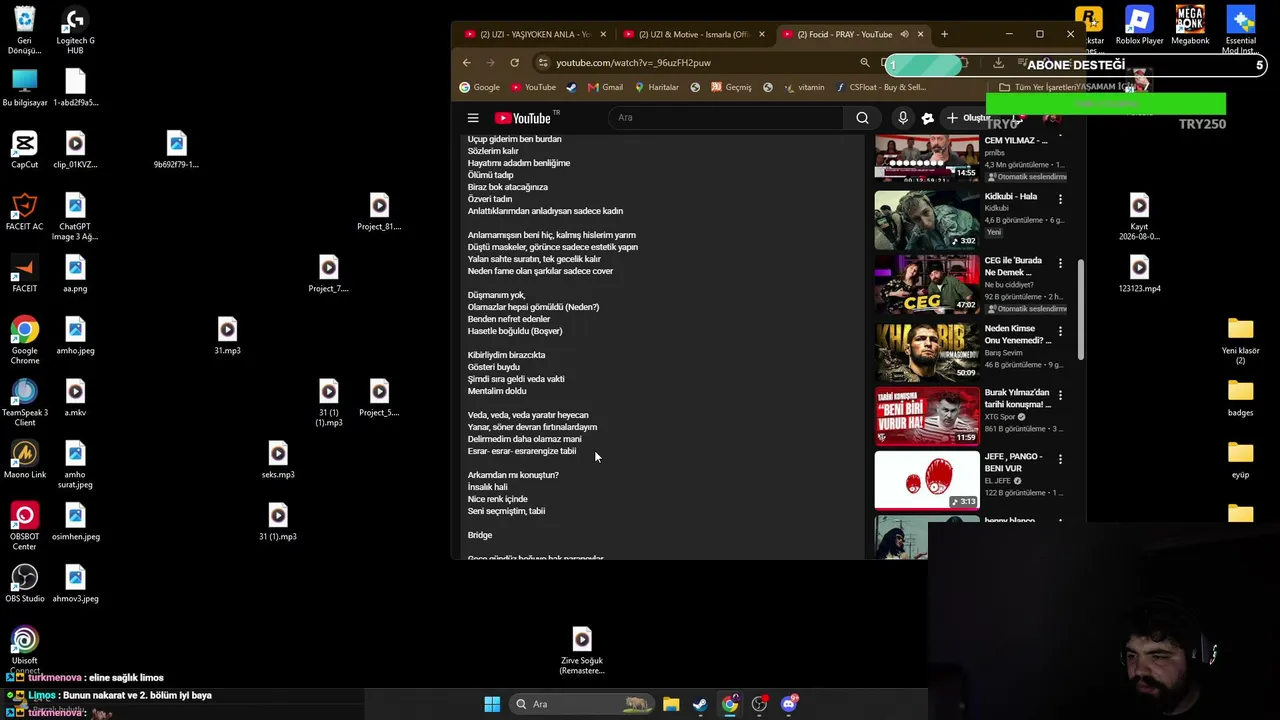Screen dimensions: 1280x720
Task: Open the YouTube hamburger guide menu
Action: [x=473, y=118]
